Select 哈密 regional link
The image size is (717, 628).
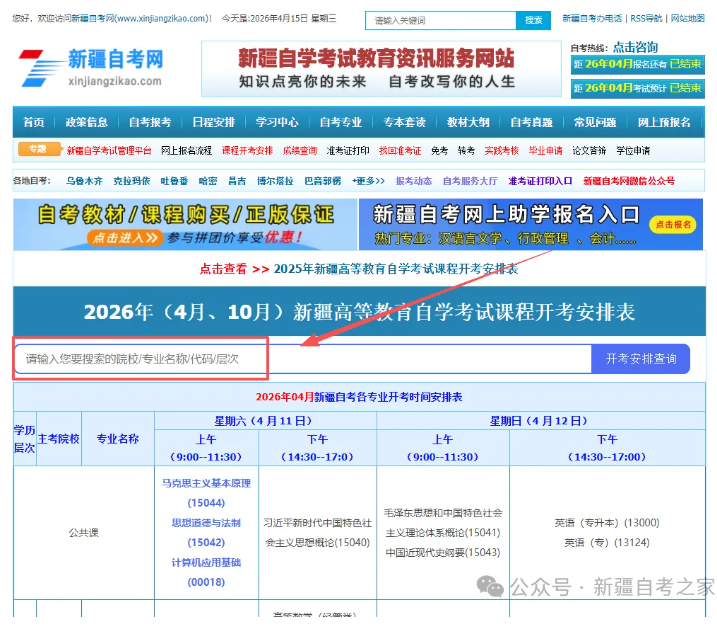tap(208, 181)
